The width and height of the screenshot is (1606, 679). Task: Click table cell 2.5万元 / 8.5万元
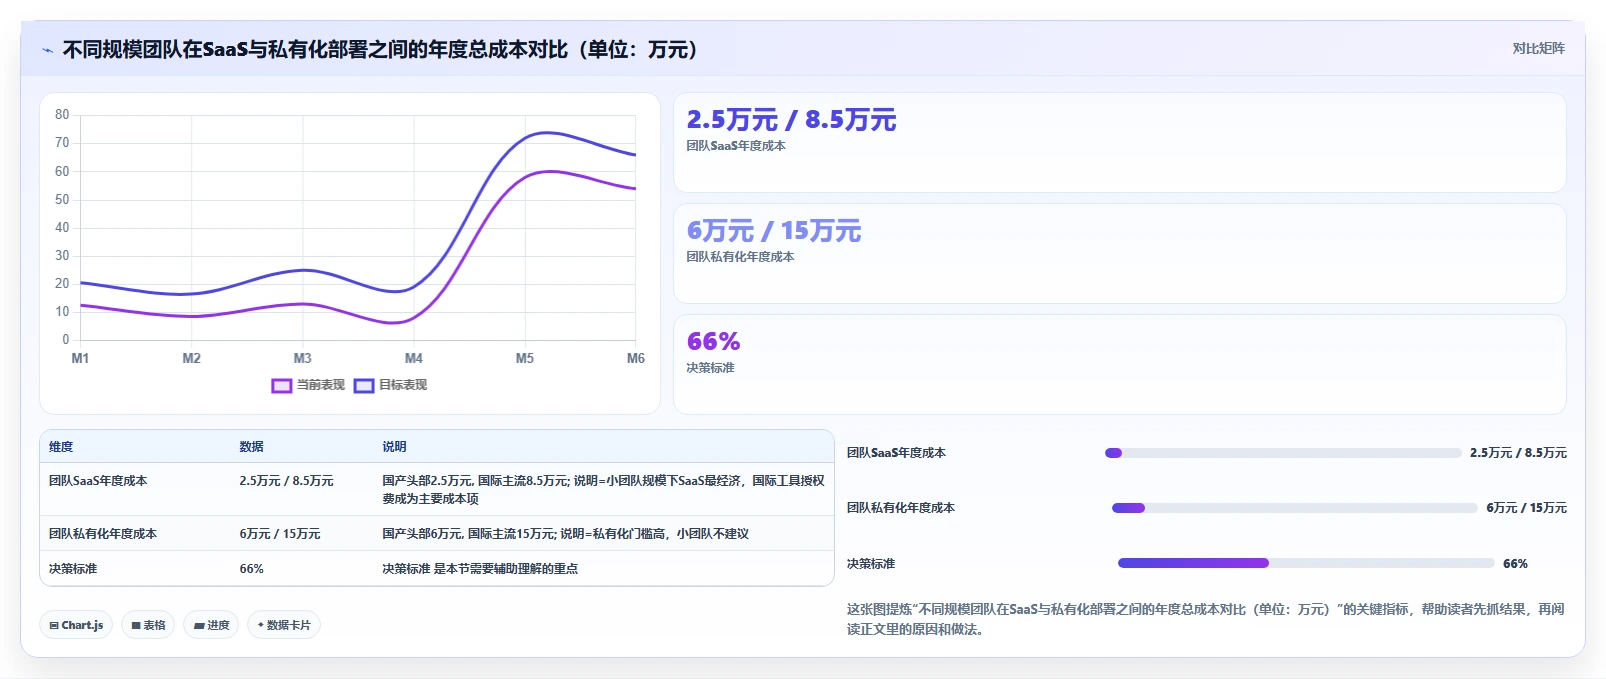pos(286,481)
